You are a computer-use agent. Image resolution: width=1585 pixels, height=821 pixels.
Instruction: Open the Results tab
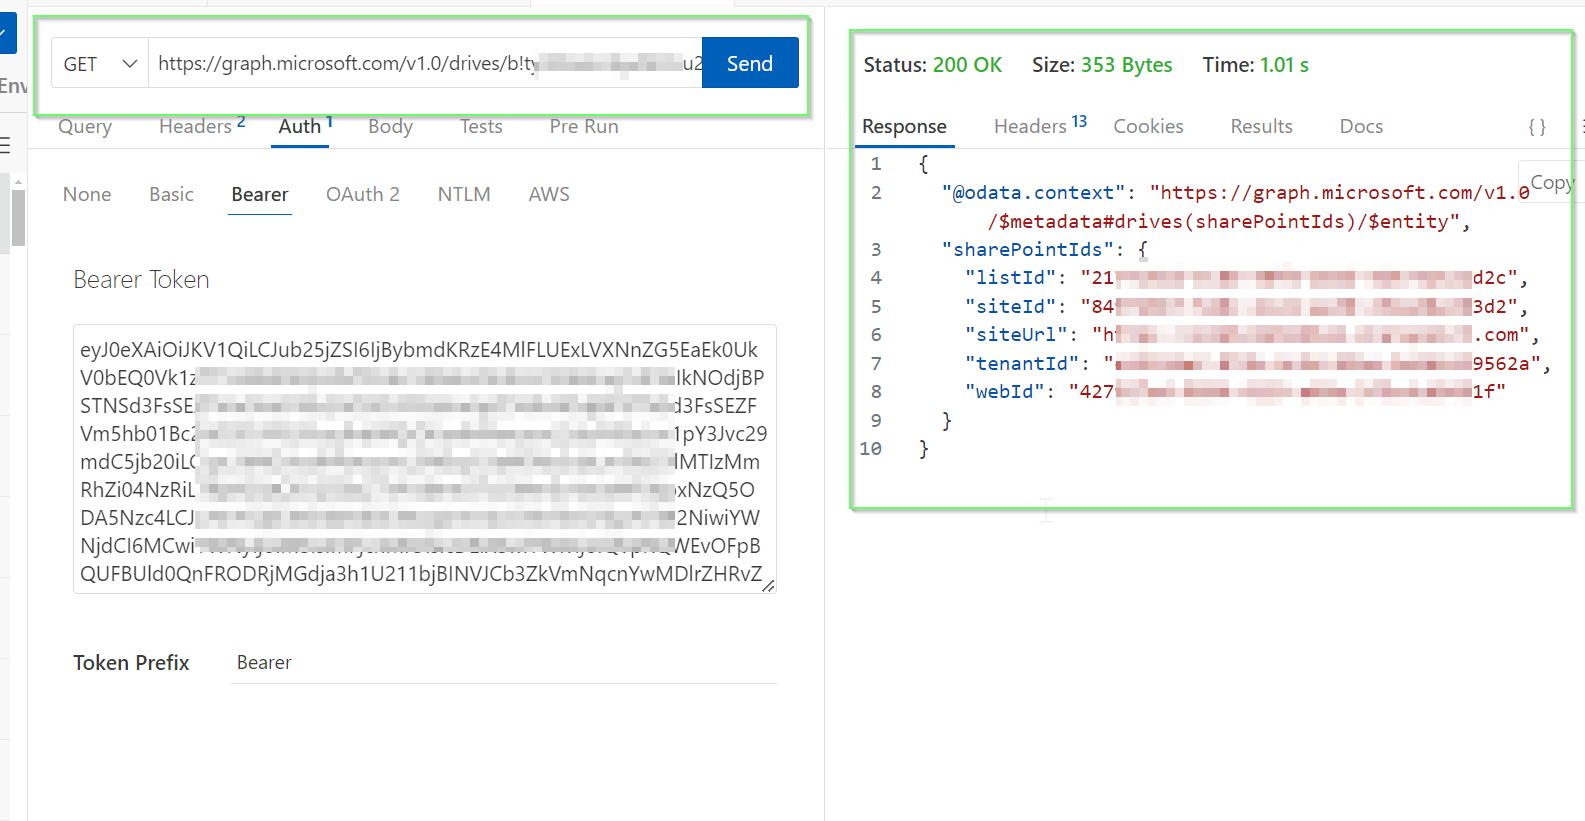point(1261,127)
